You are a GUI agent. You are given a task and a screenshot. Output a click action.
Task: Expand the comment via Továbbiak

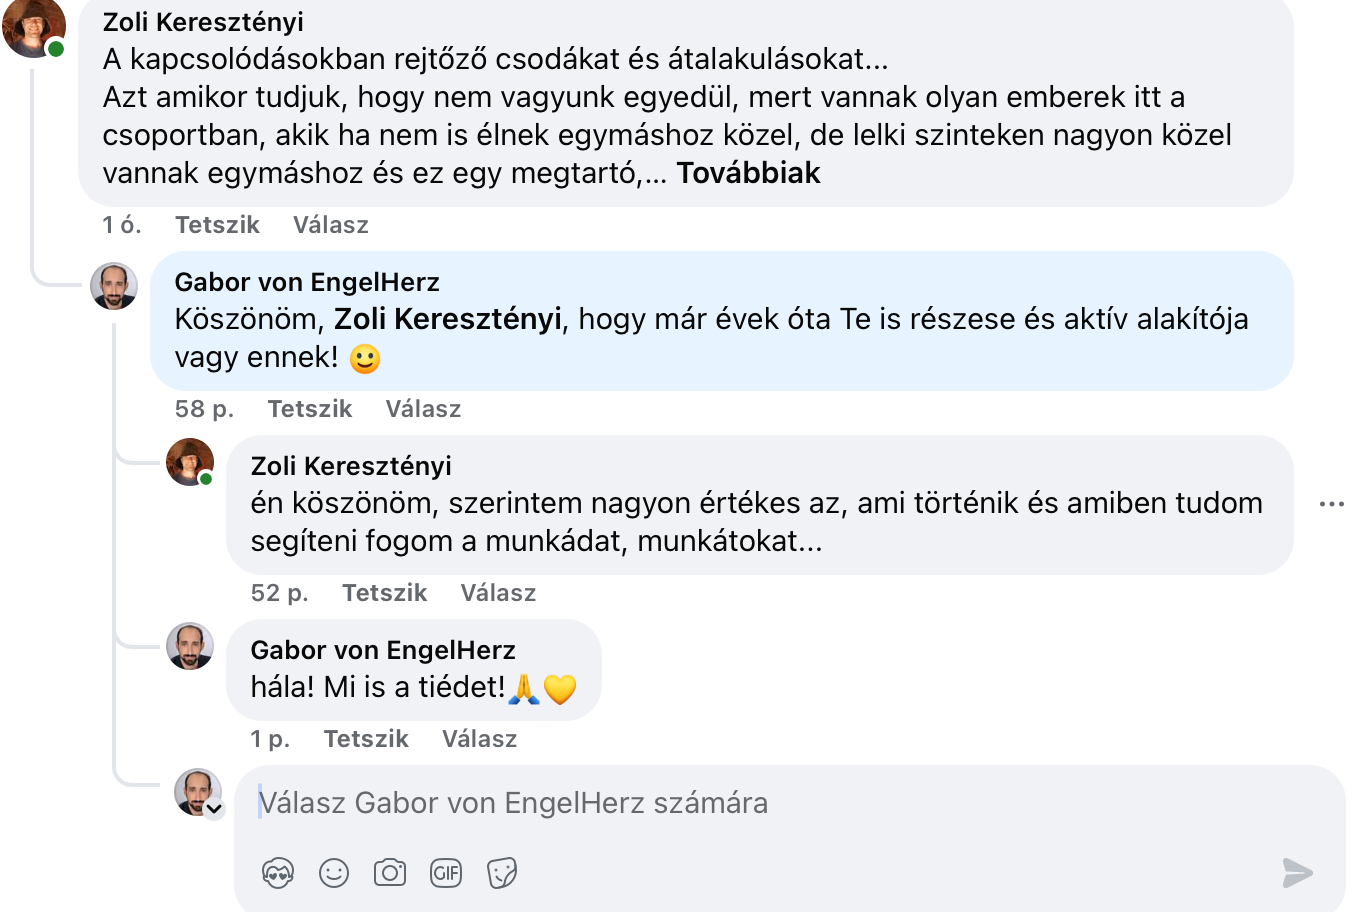pyautogui.click(x=748, y=173)
